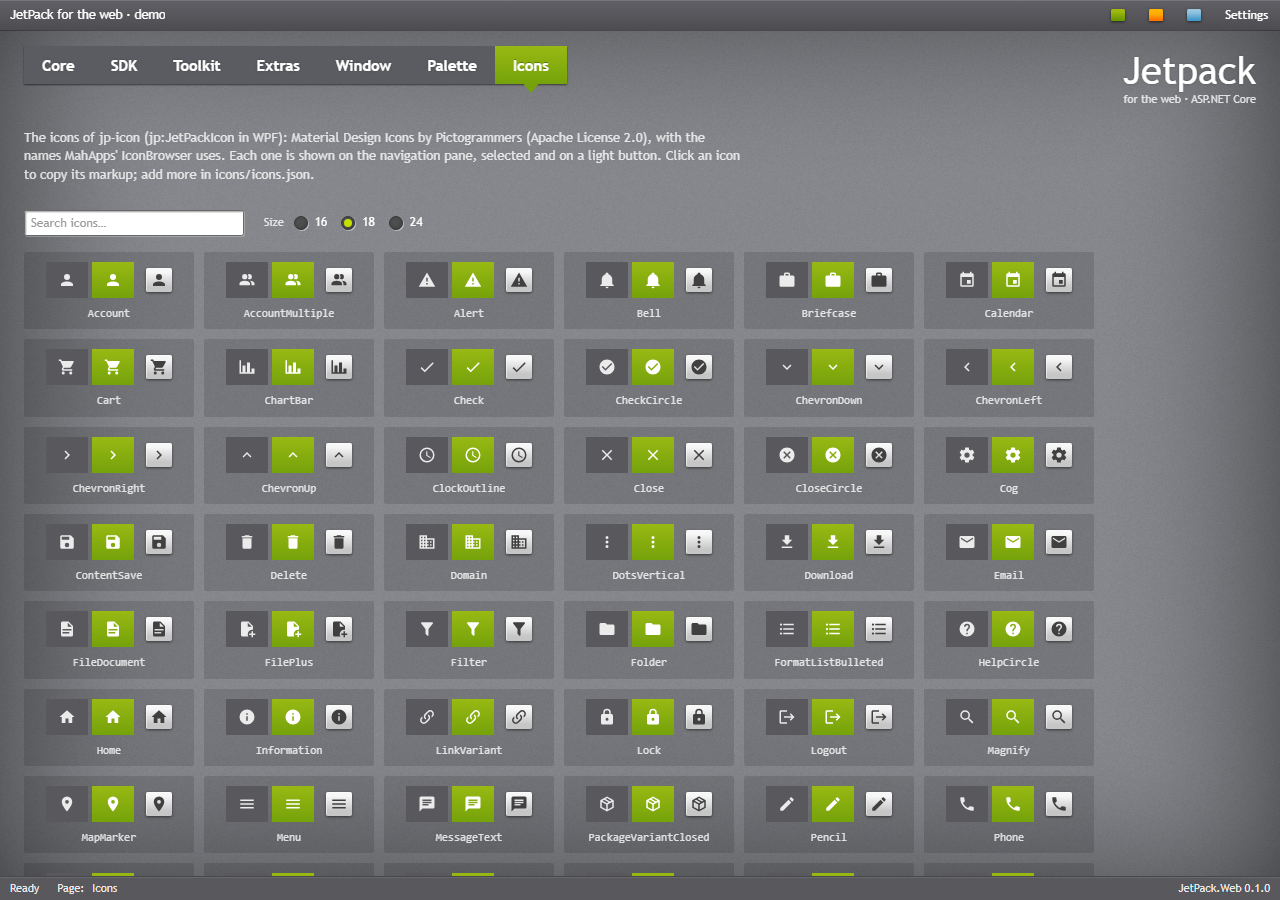Click the light Calendar icon button

(x=1059, y=281)
